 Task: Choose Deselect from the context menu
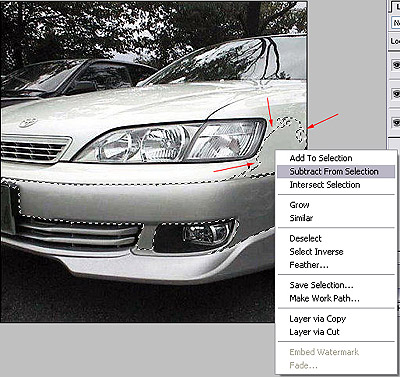click(x=336, y=238)
